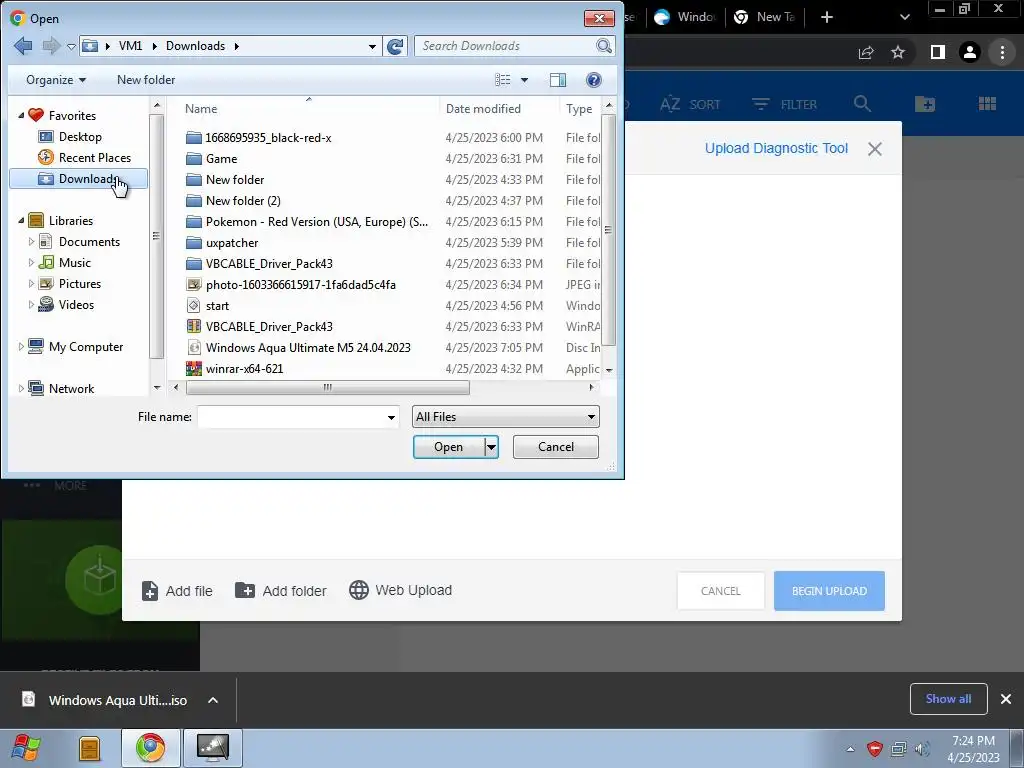Image resolution: width=1024 pixels, height=768 pixels.
Task: Open dialog help via the question mark
Action: point(593,80)
